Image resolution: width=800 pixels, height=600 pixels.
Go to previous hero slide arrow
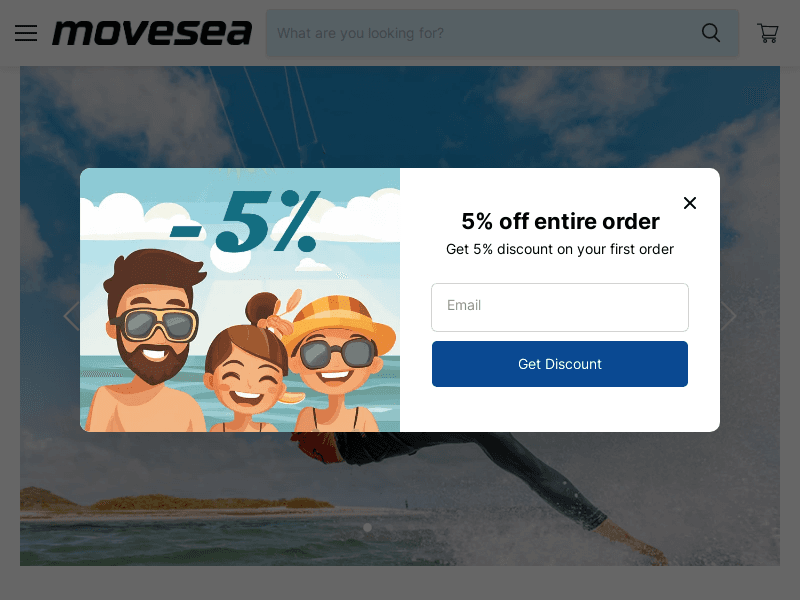[71, 316]
